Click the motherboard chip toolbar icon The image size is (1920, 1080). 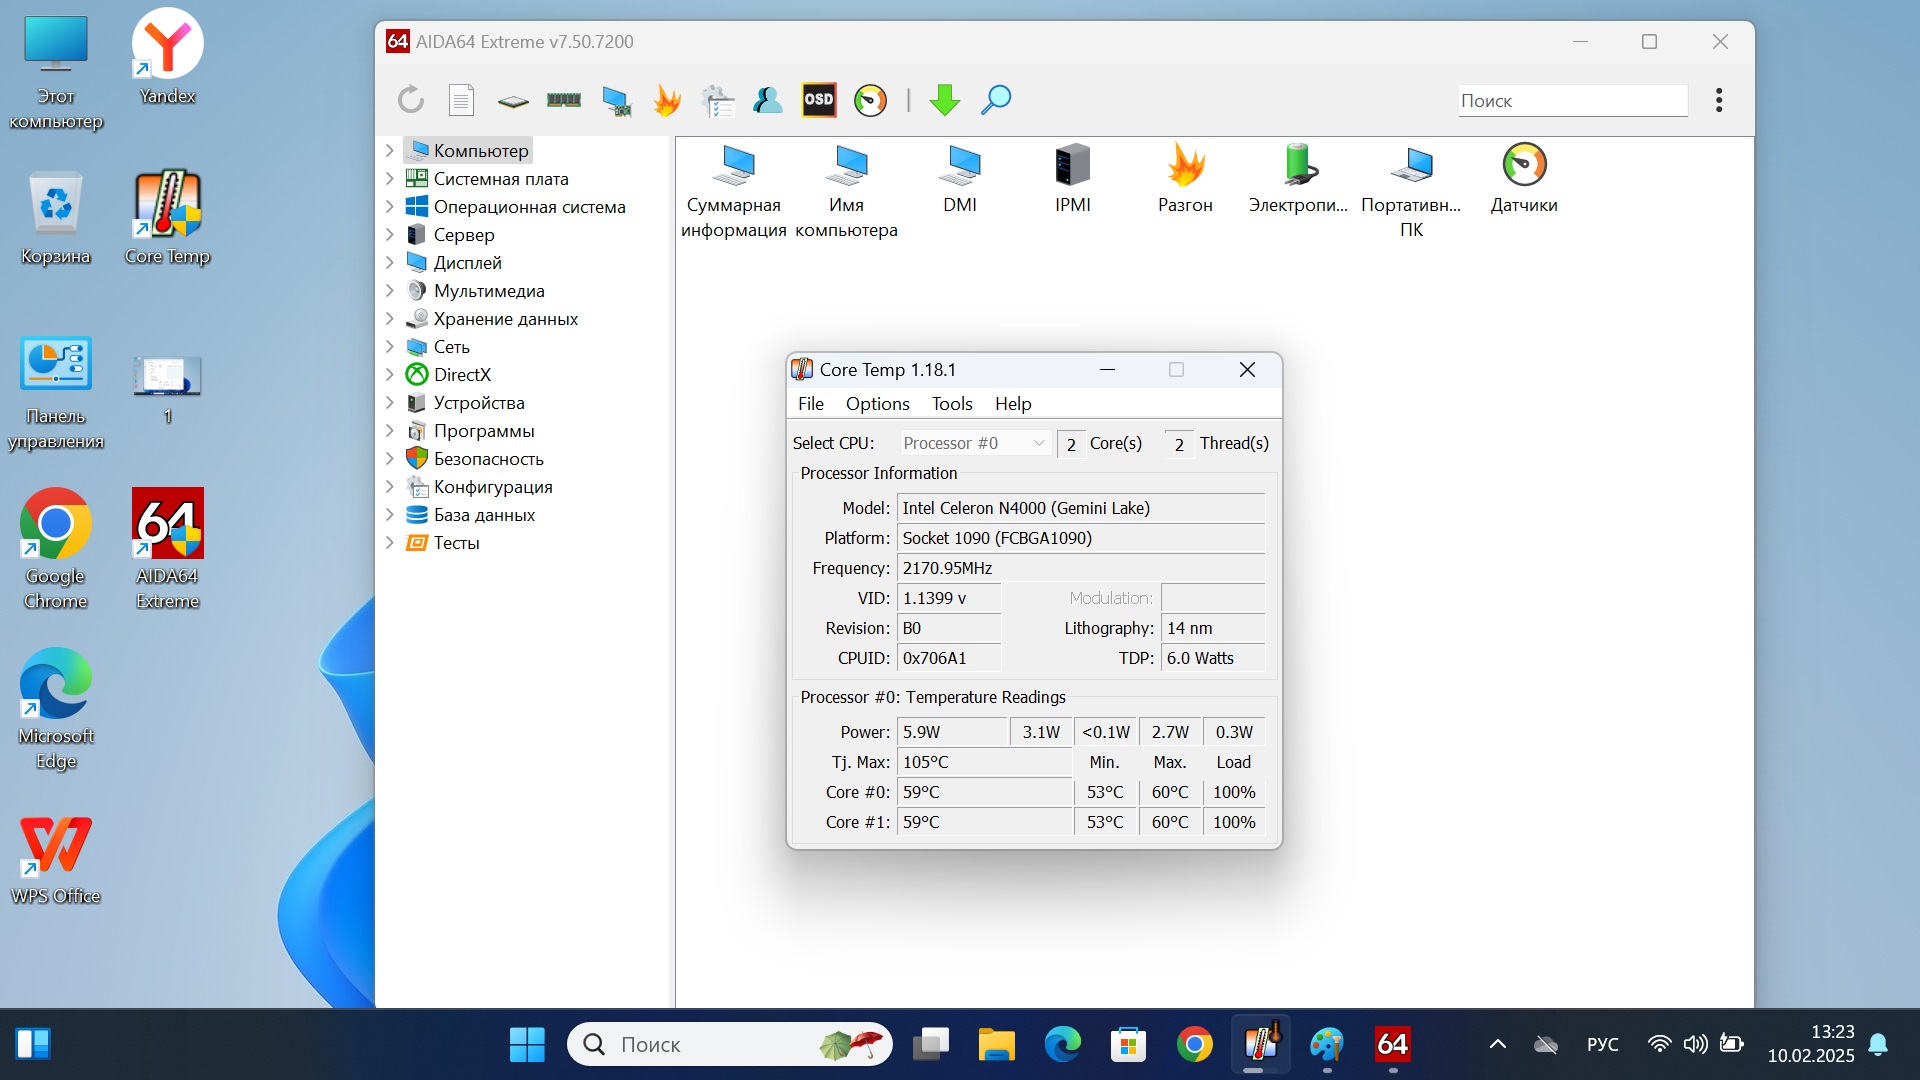[513, 101]
